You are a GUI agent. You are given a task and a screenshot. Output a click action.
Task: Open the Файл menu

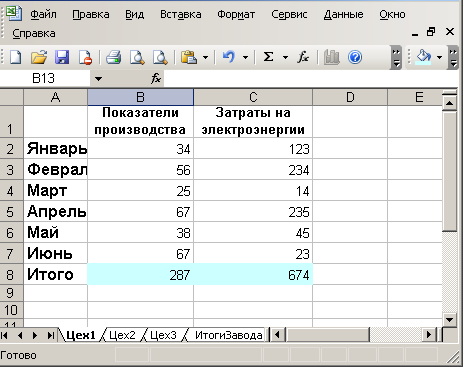[43, 14]
